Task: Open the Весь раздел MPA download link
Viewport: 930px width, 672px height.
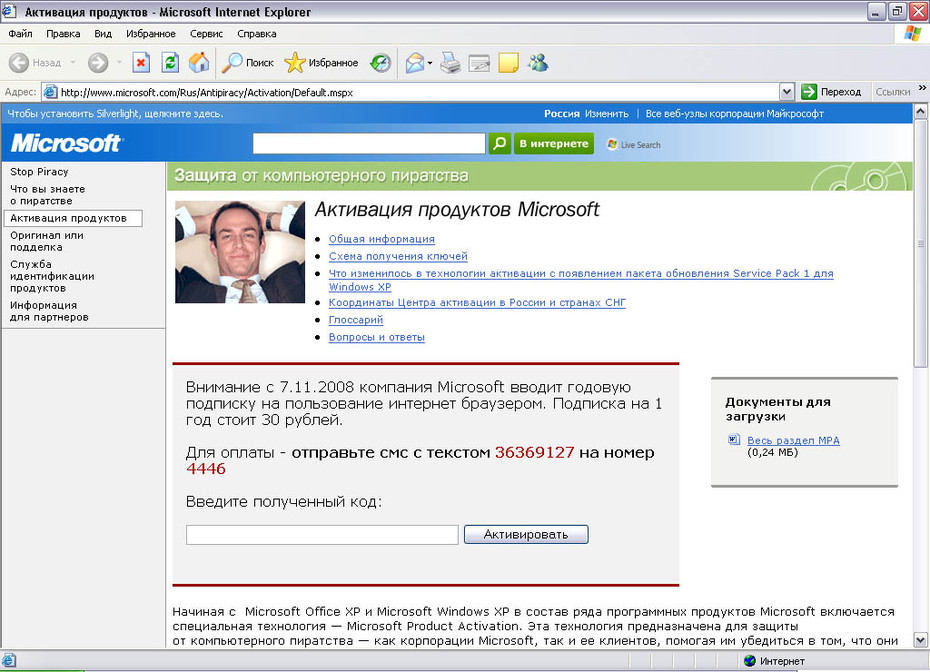Action: point(793,440)
